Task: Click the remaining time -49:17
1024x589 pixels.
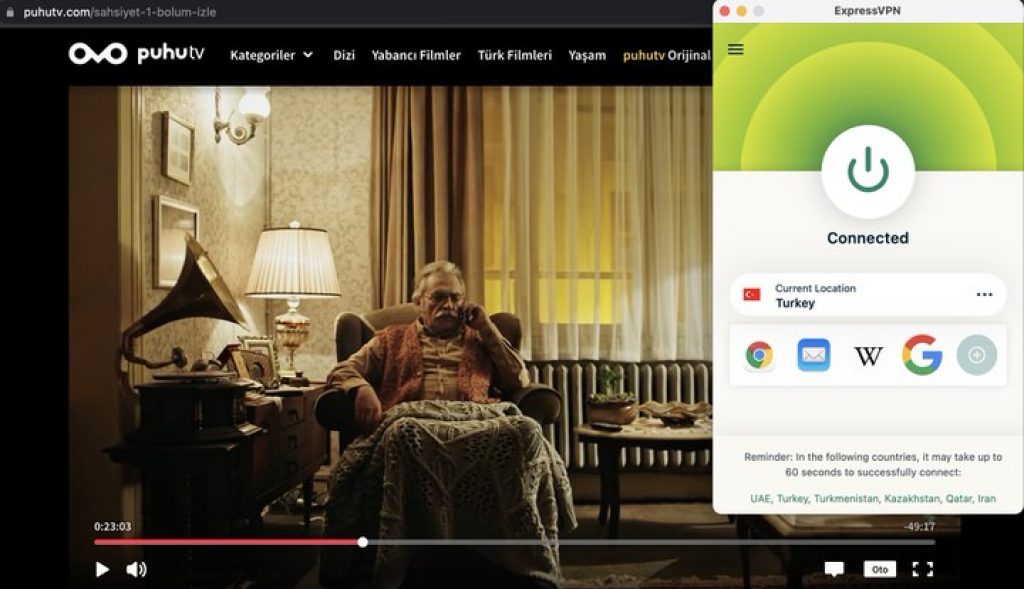Action: point(920,526)
